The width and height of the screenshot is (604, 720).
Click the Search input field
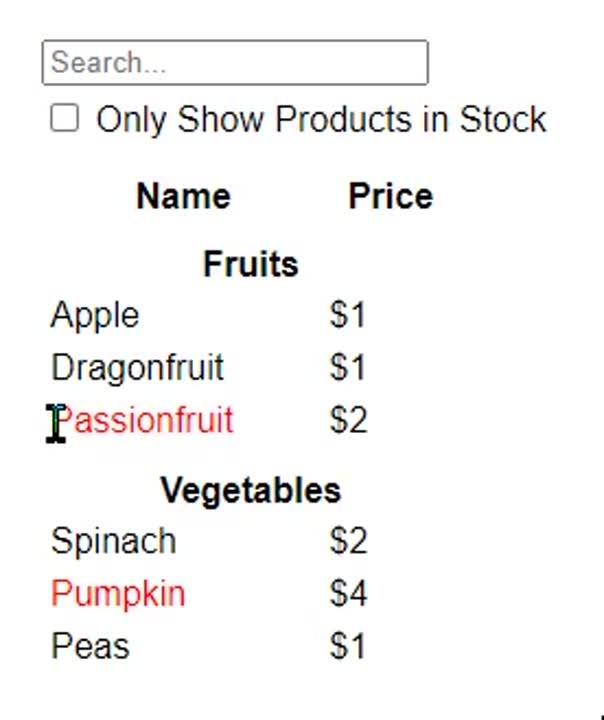(235, 62)
